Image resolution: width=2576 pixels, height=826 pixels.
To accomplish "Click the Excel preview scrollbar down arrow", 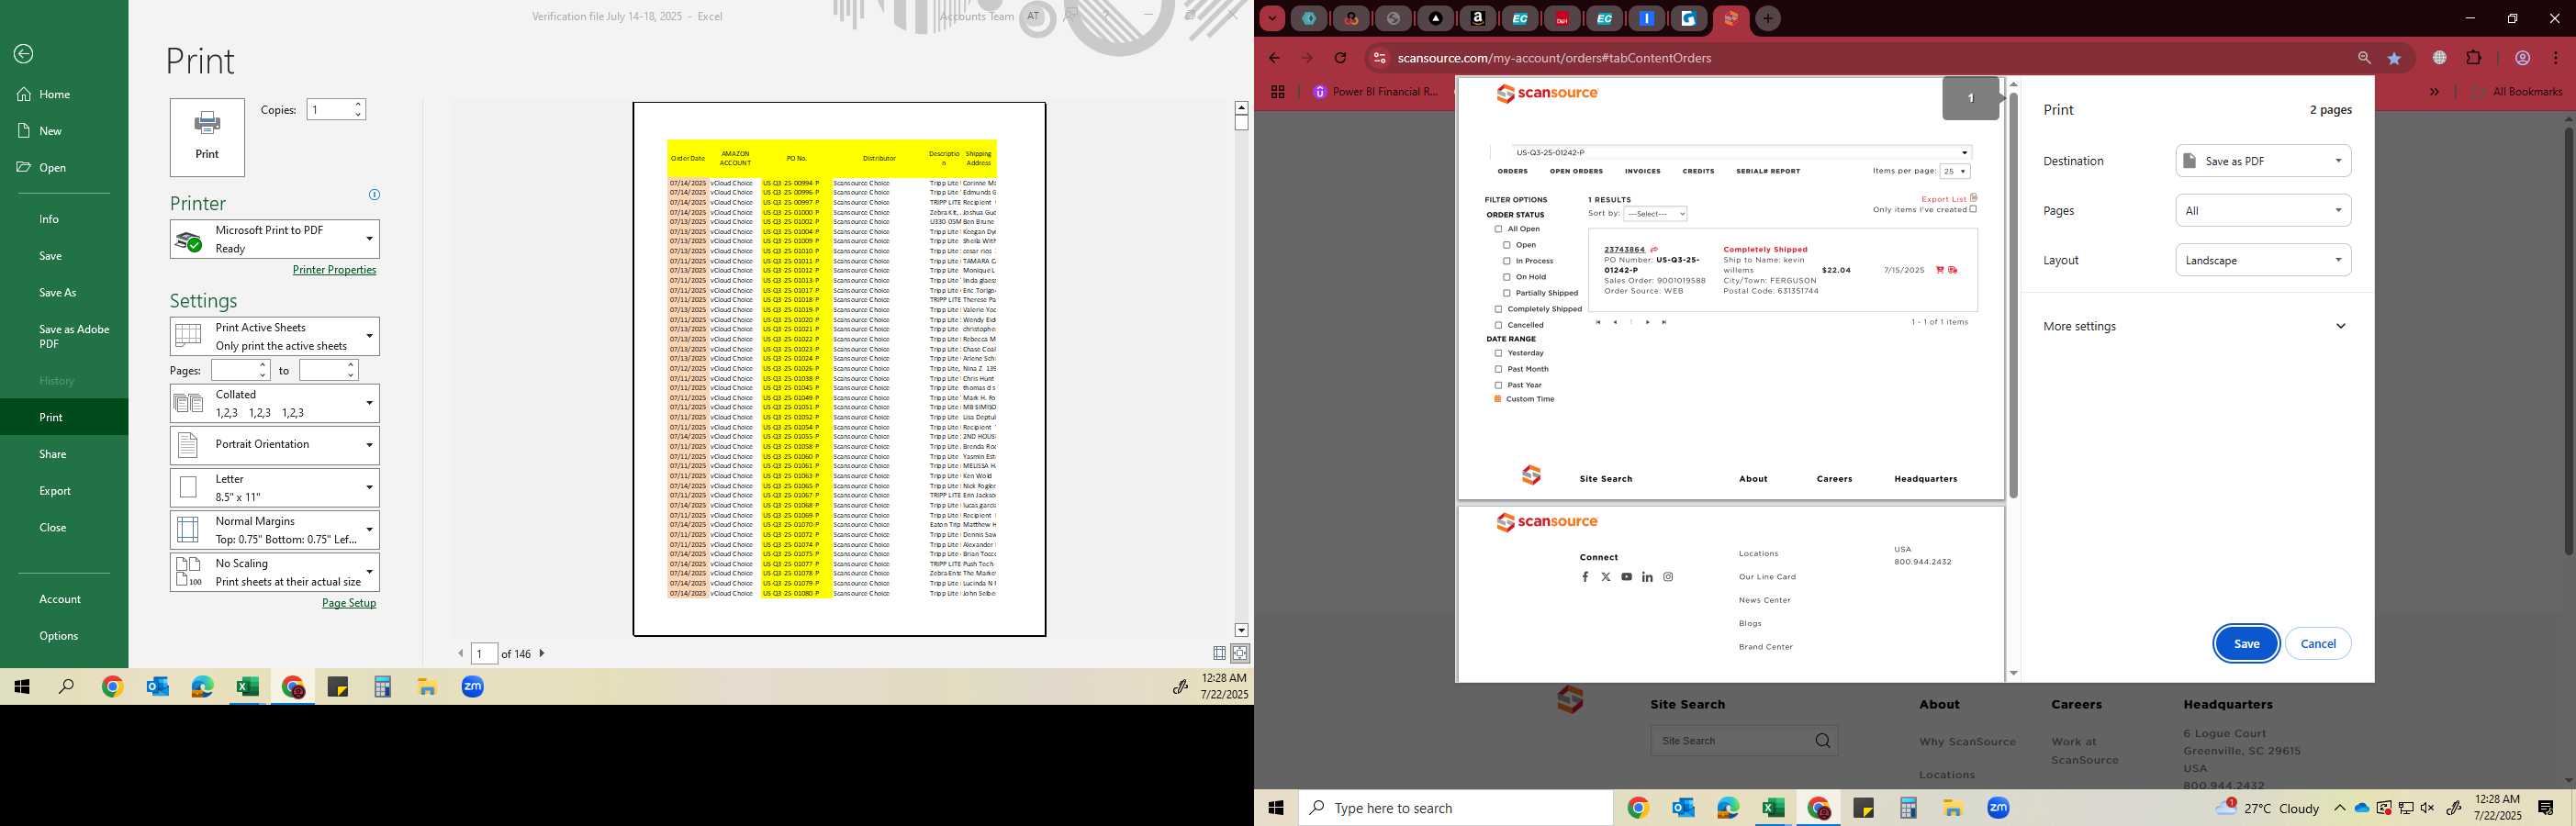I will 1241,631.
